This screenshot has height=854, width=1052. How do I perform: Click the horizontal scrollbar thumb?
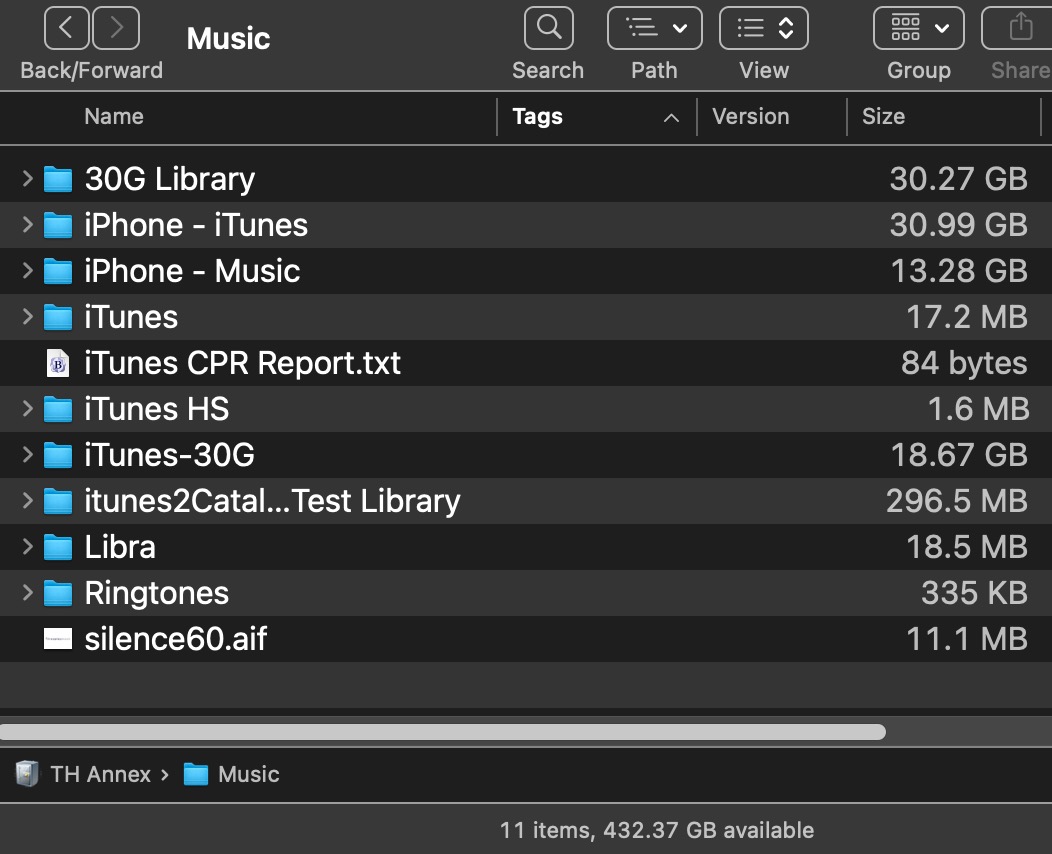(x=443, y=732)
